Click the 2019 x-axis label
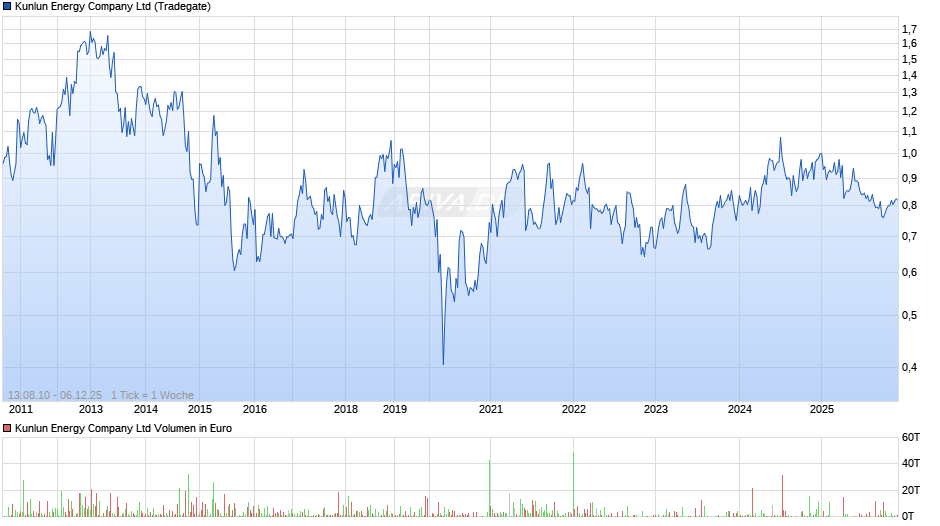The height and width of the screenshot is (526, 940). pyautogui.click(x=394, y=409)
